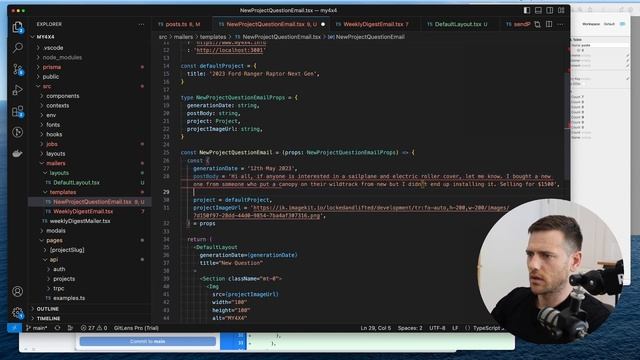640x360 pixels.
Task: Open WeeklyDigestEmail.tsx in the file tree
Action: coord(83,211)
